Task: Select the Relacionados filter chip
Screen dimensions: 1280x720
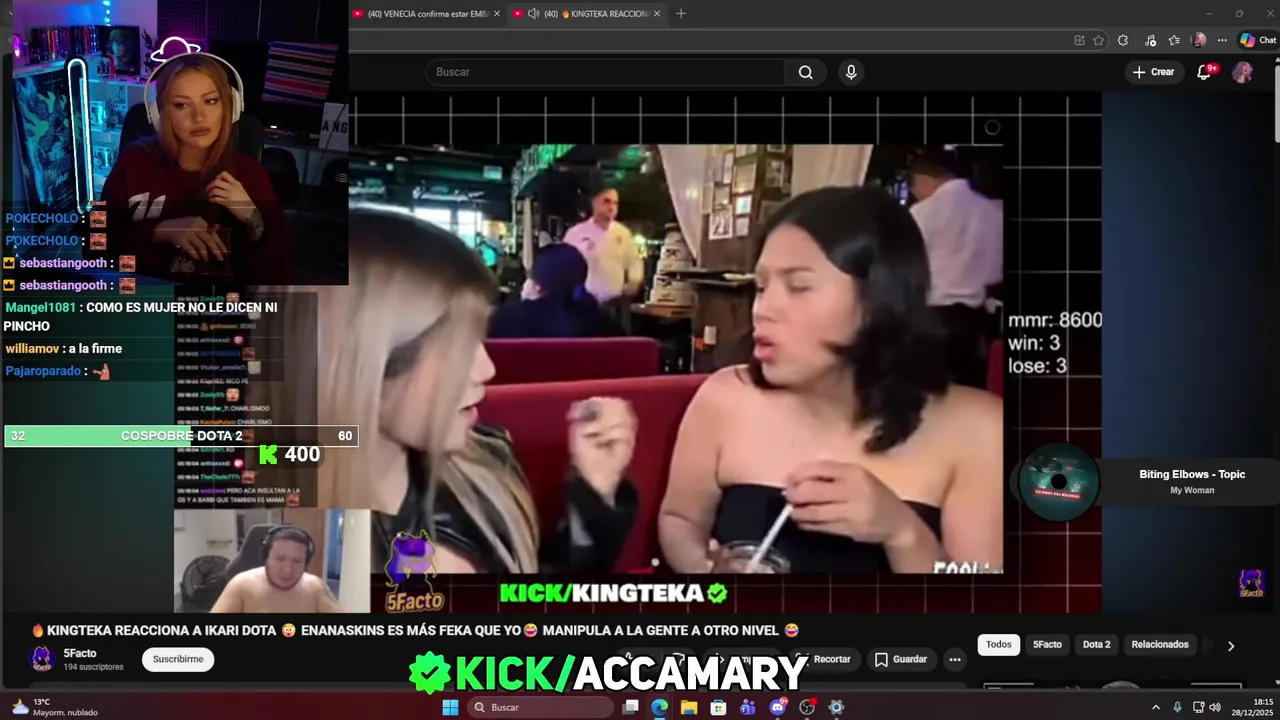Action: 1160,645
